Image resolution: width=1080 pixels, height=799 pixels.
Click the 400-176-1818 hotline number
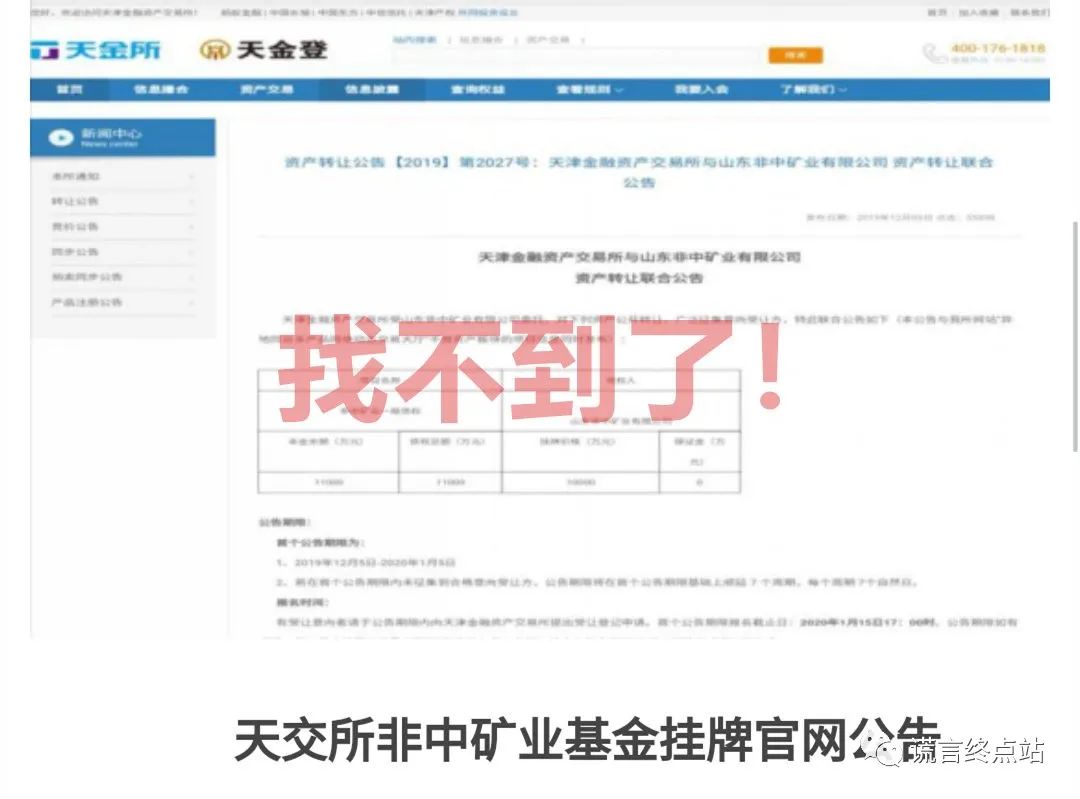998,48
